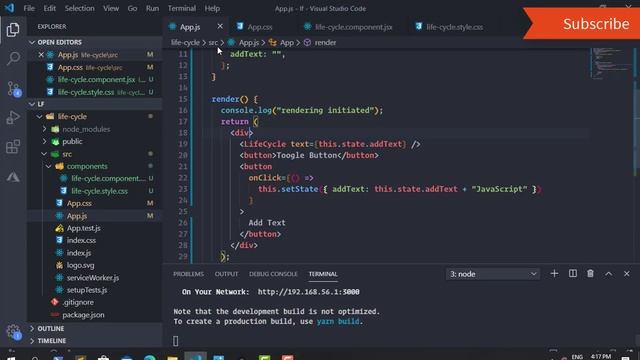
Task: Open life-cycle.style.css under components folder
Action: point(95,191)
